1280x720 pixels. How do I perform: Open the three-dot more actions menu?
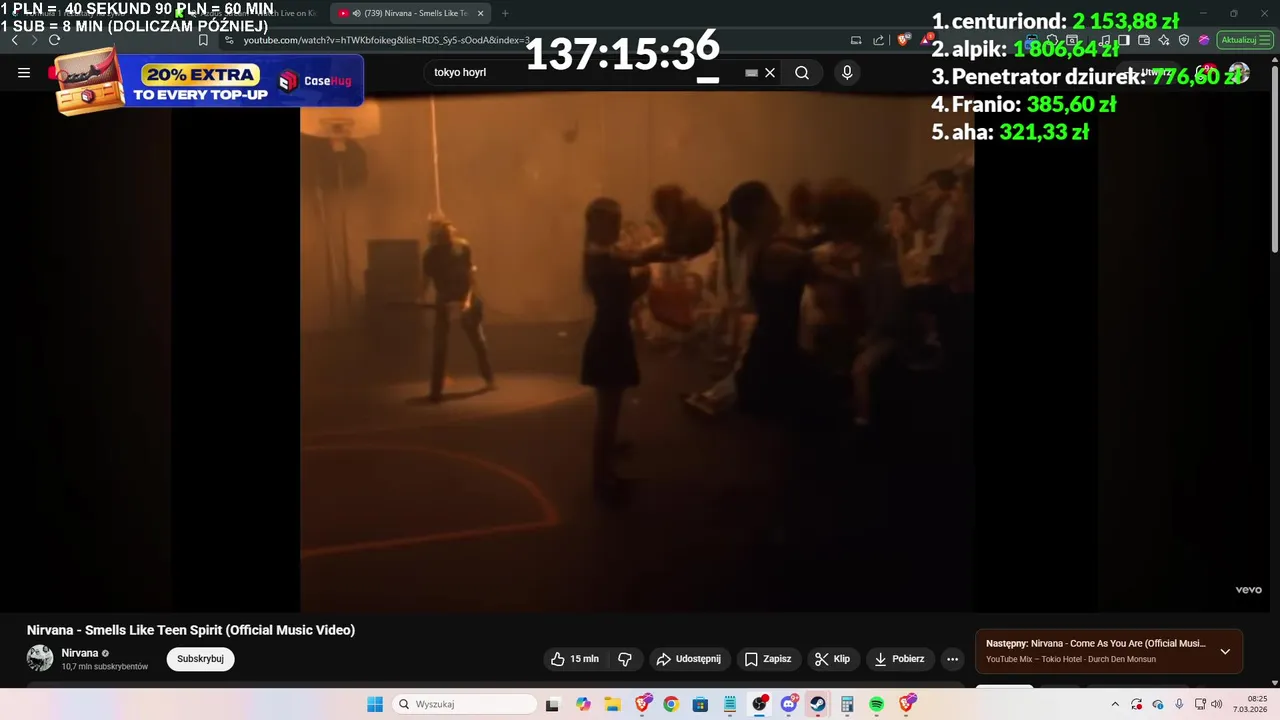point(952,659)
